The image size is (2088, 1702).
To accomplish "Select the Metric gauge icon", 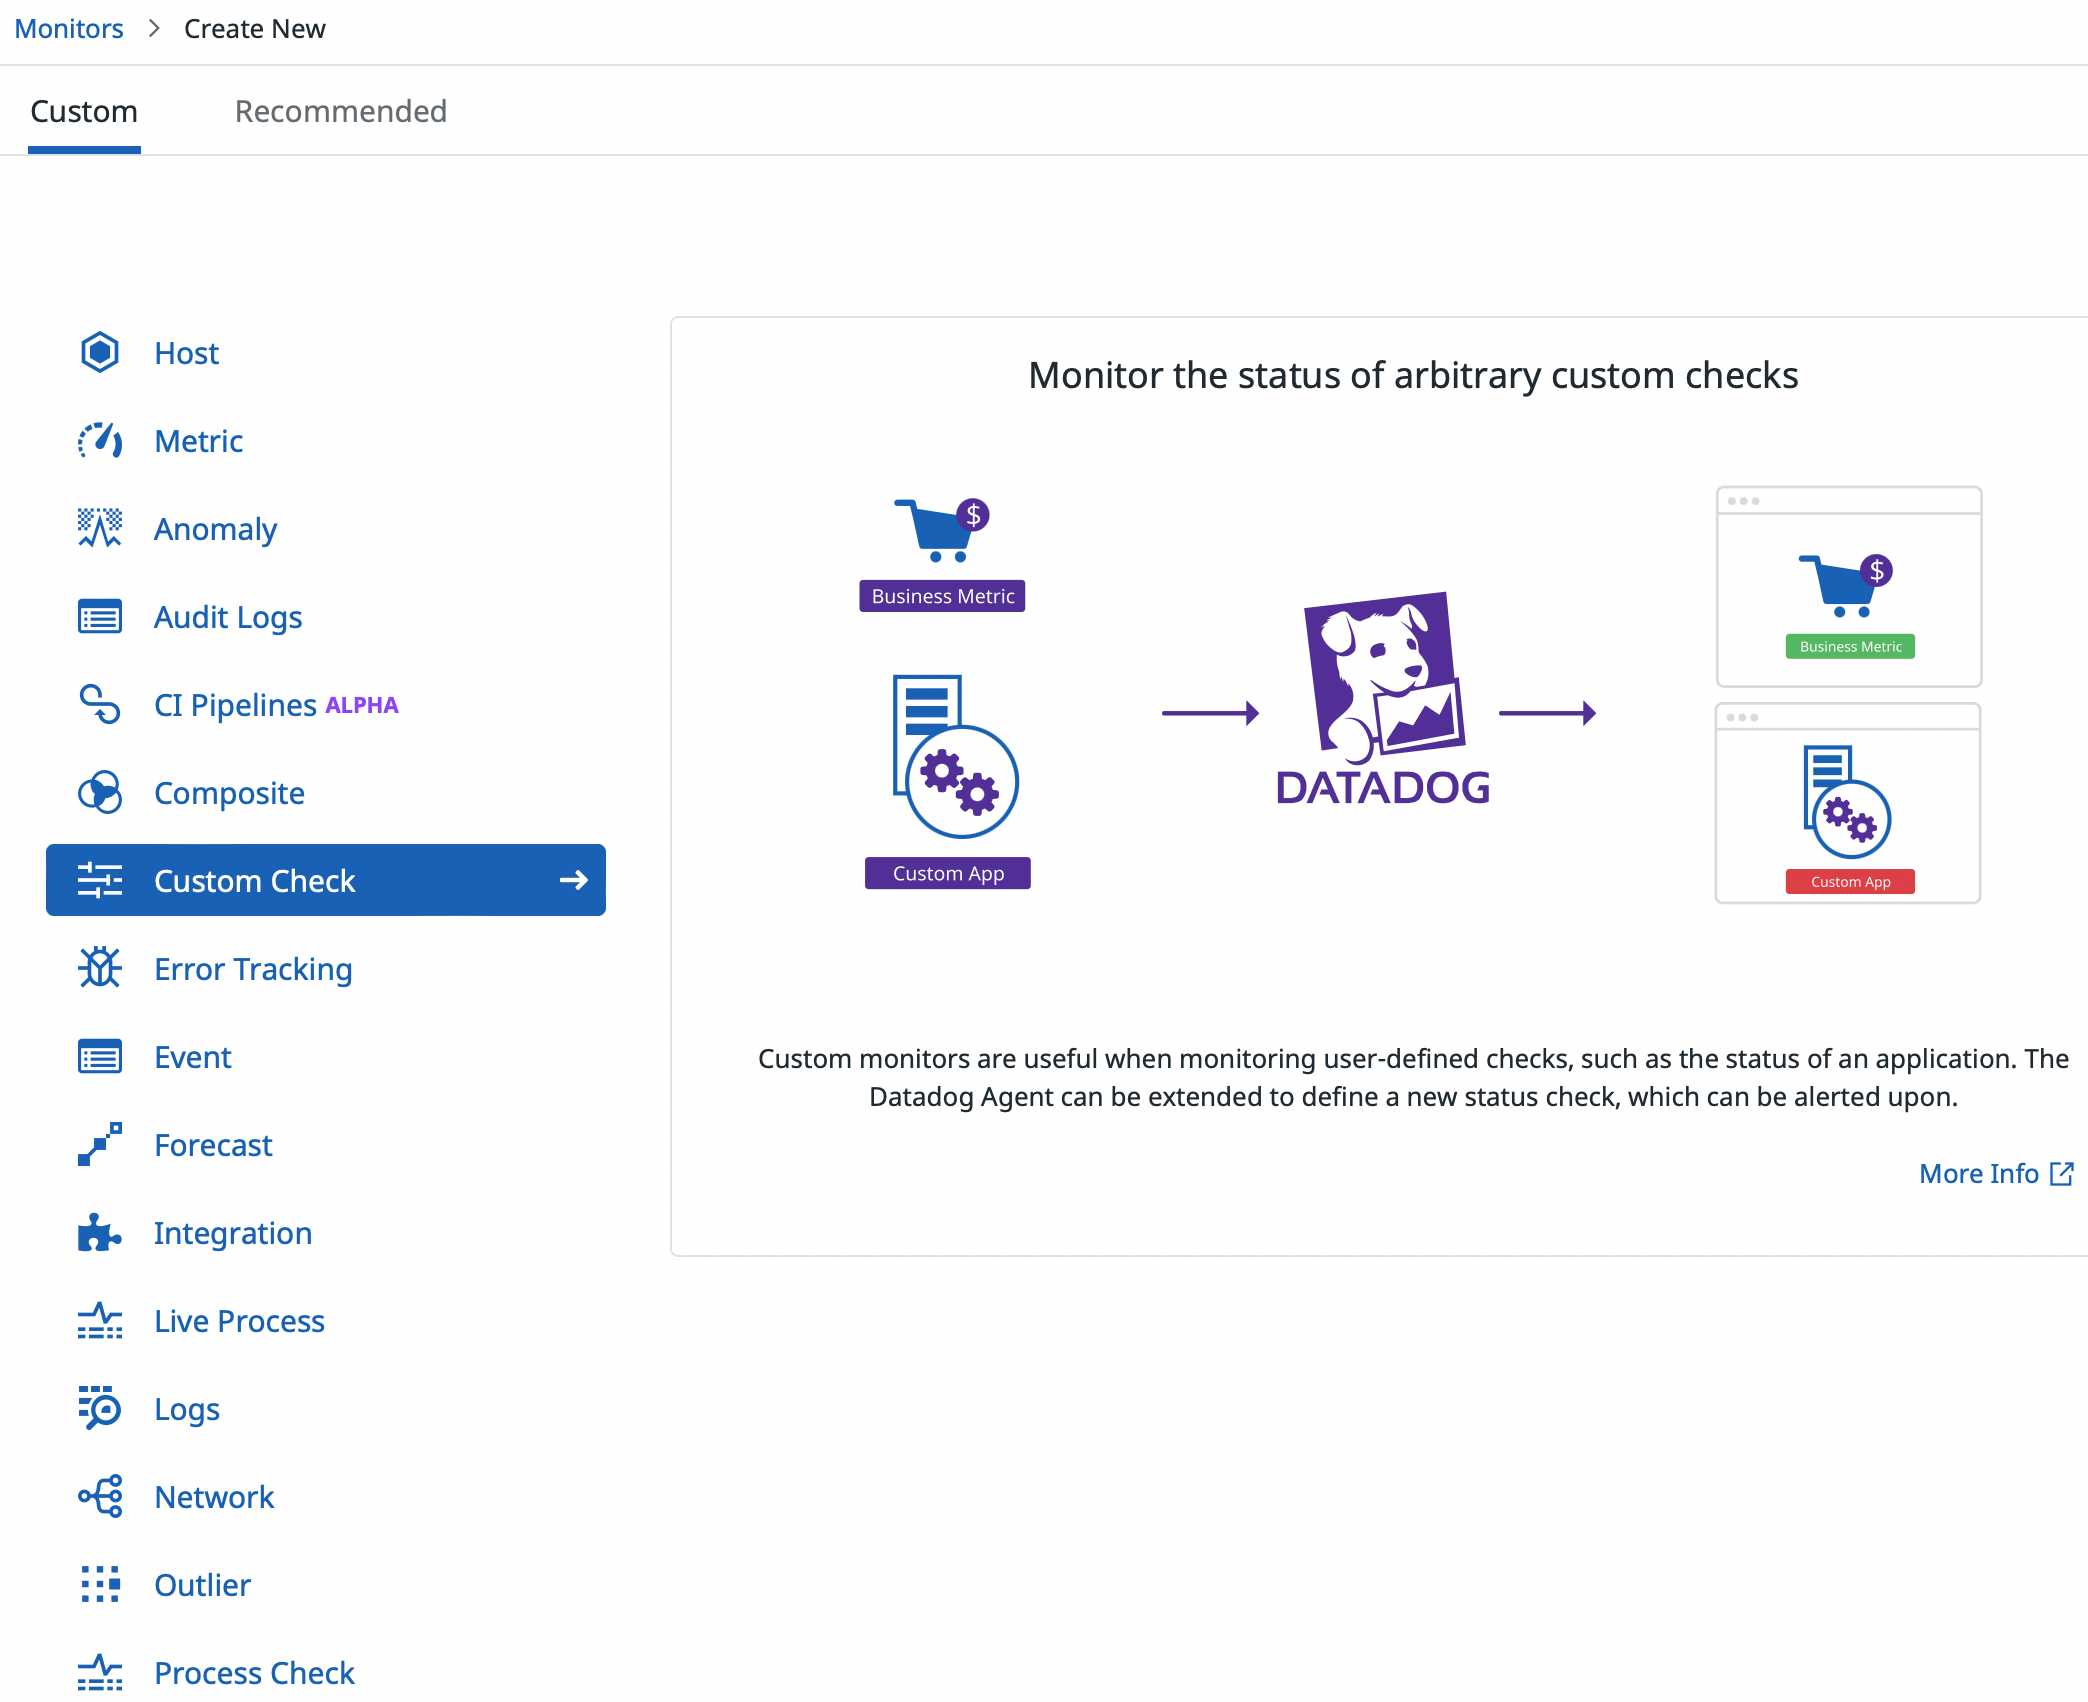I will (x=100, y=441).
